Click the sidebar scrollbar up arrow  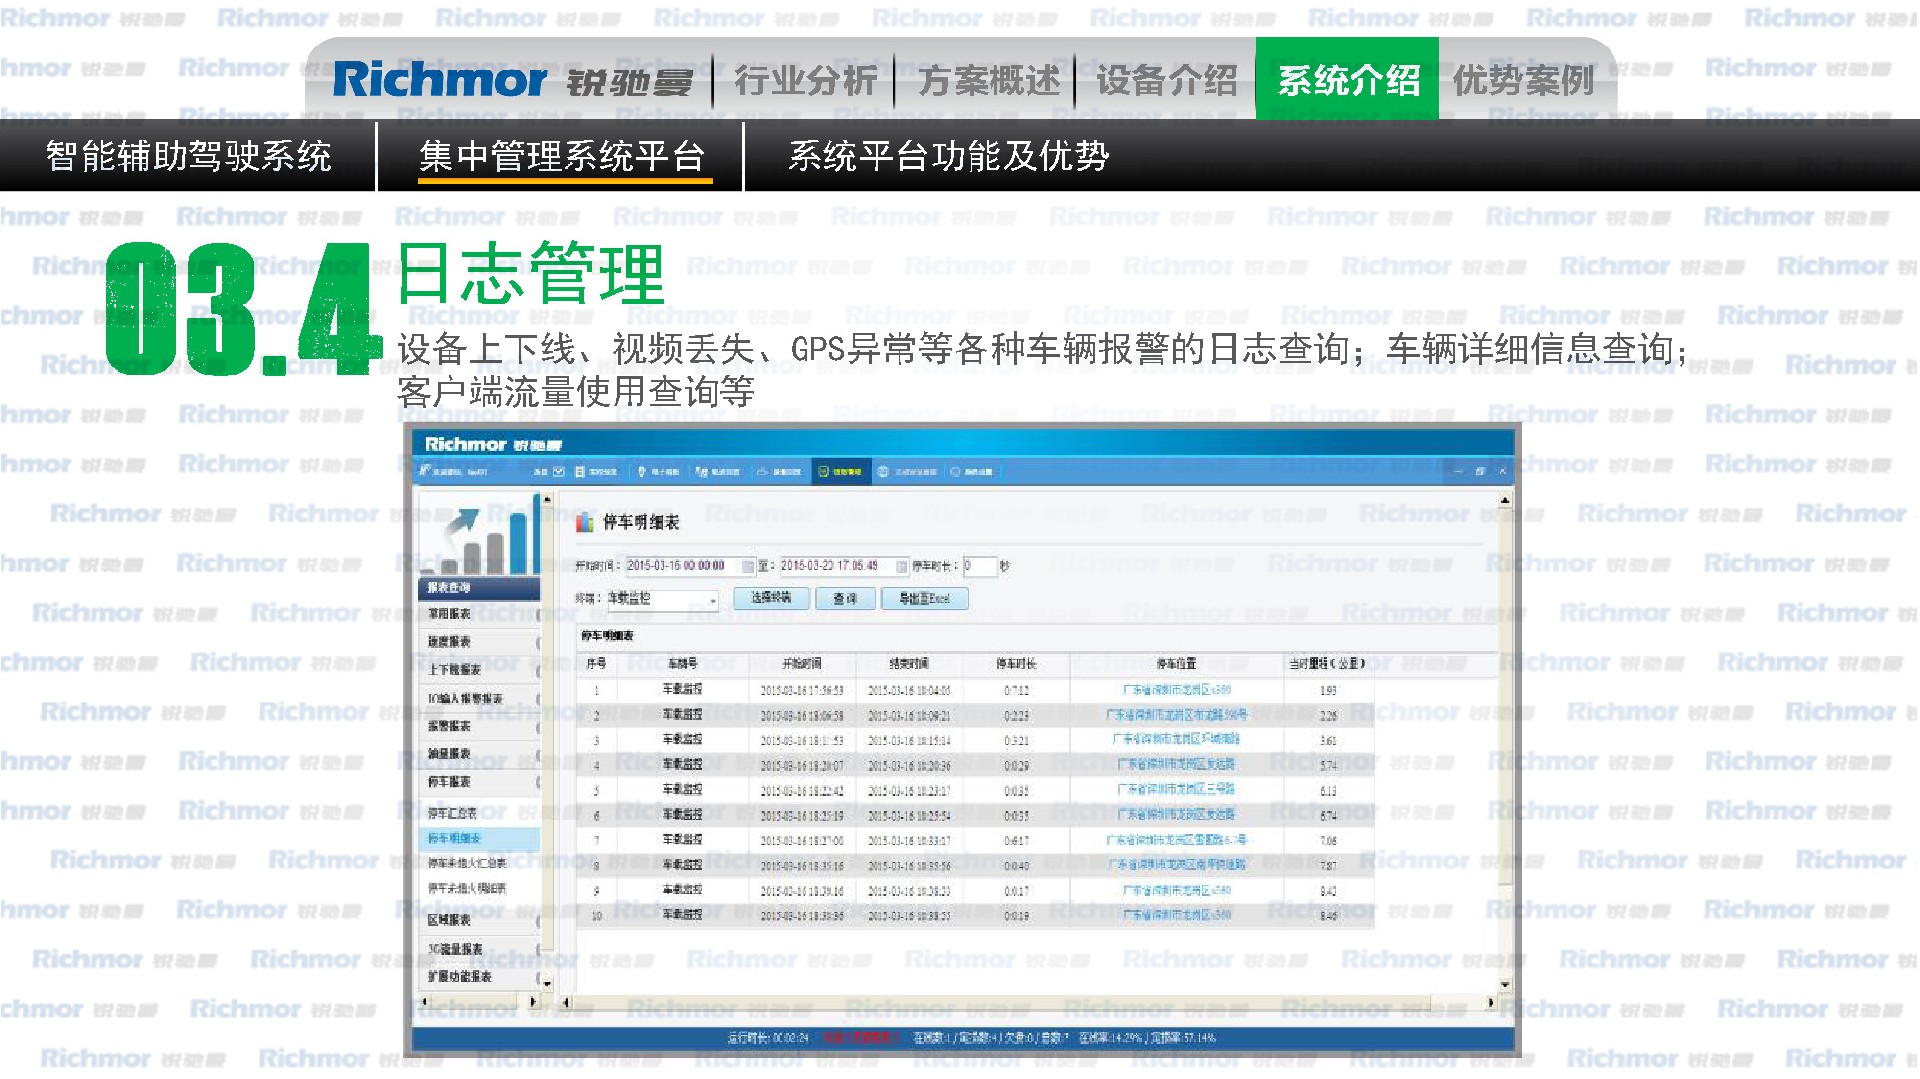click(x=547, y=499)
